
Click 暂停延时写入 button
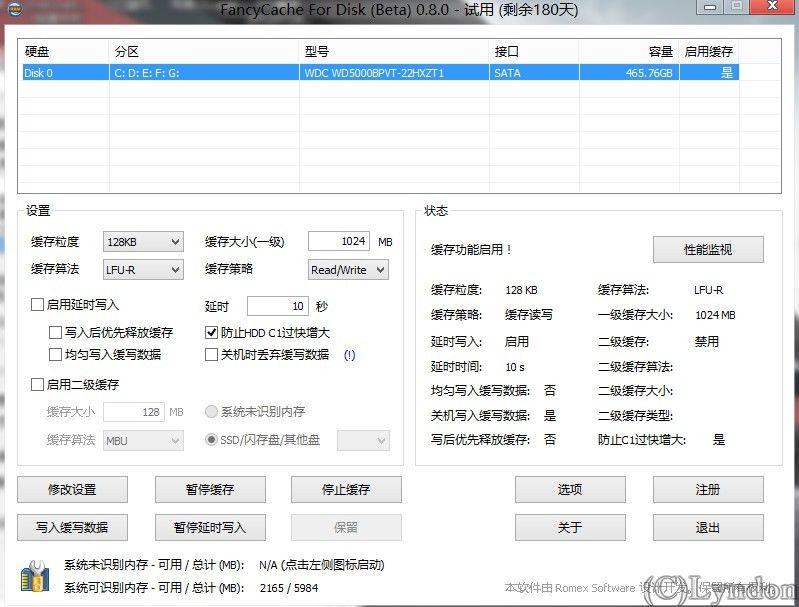(x=210, y=527)
